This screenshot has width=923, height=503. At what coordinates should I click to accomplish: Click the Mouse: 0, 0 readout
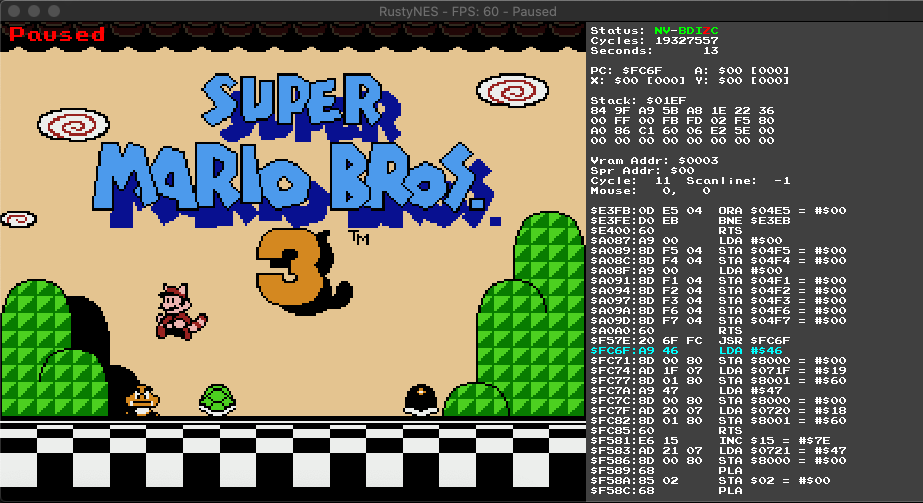[x=650, y=191]
